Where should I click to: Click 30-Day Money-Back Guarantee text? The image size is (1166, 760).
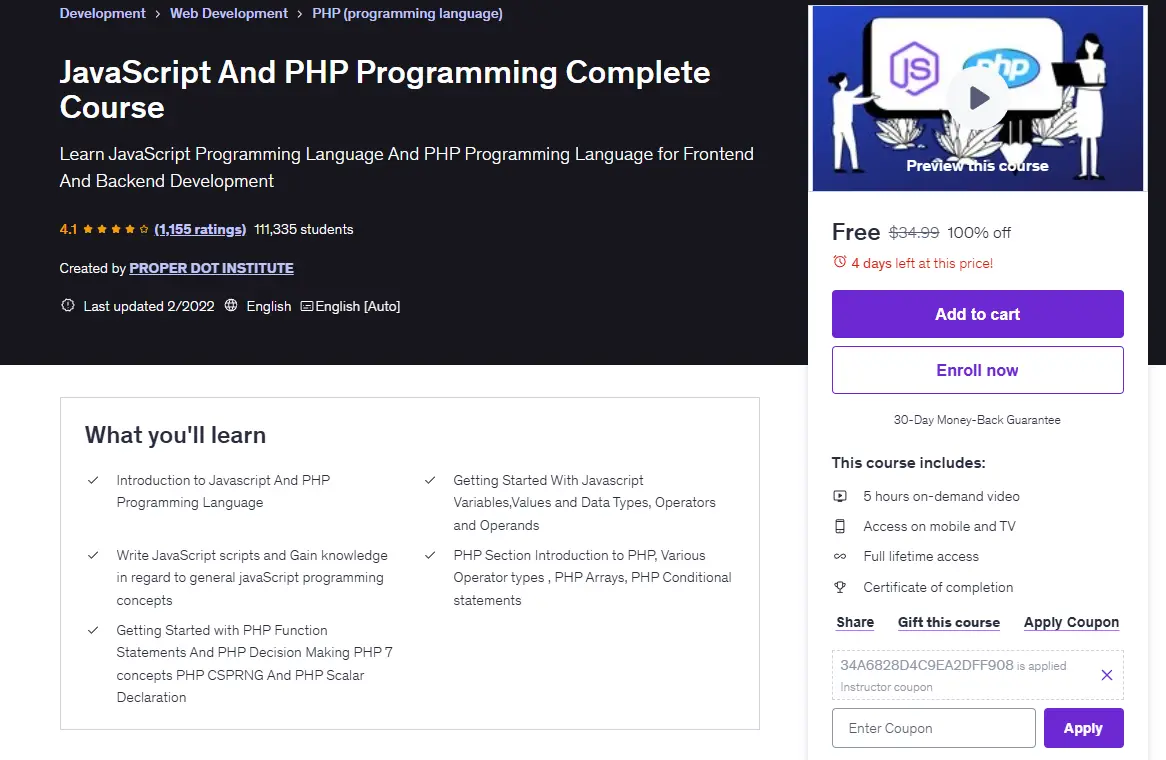[977, 419]
